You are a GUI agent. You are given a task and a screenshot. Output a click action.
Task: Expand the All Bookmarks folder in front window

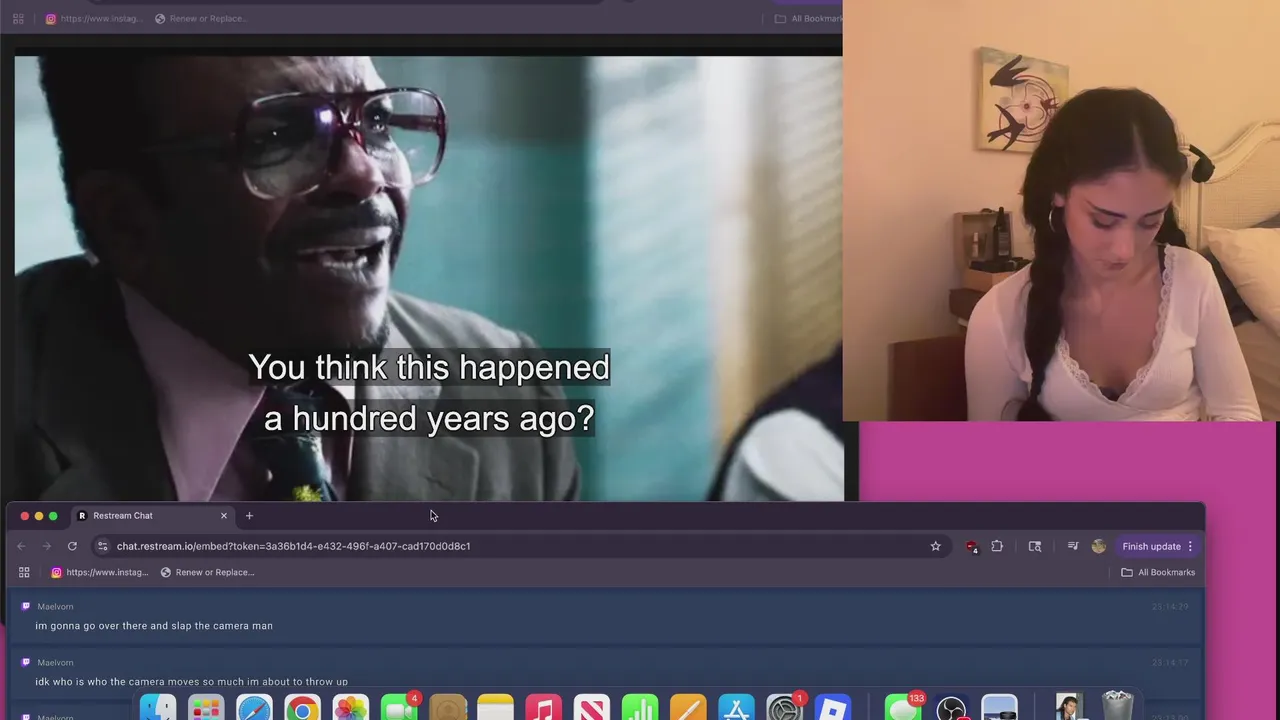1158,572
